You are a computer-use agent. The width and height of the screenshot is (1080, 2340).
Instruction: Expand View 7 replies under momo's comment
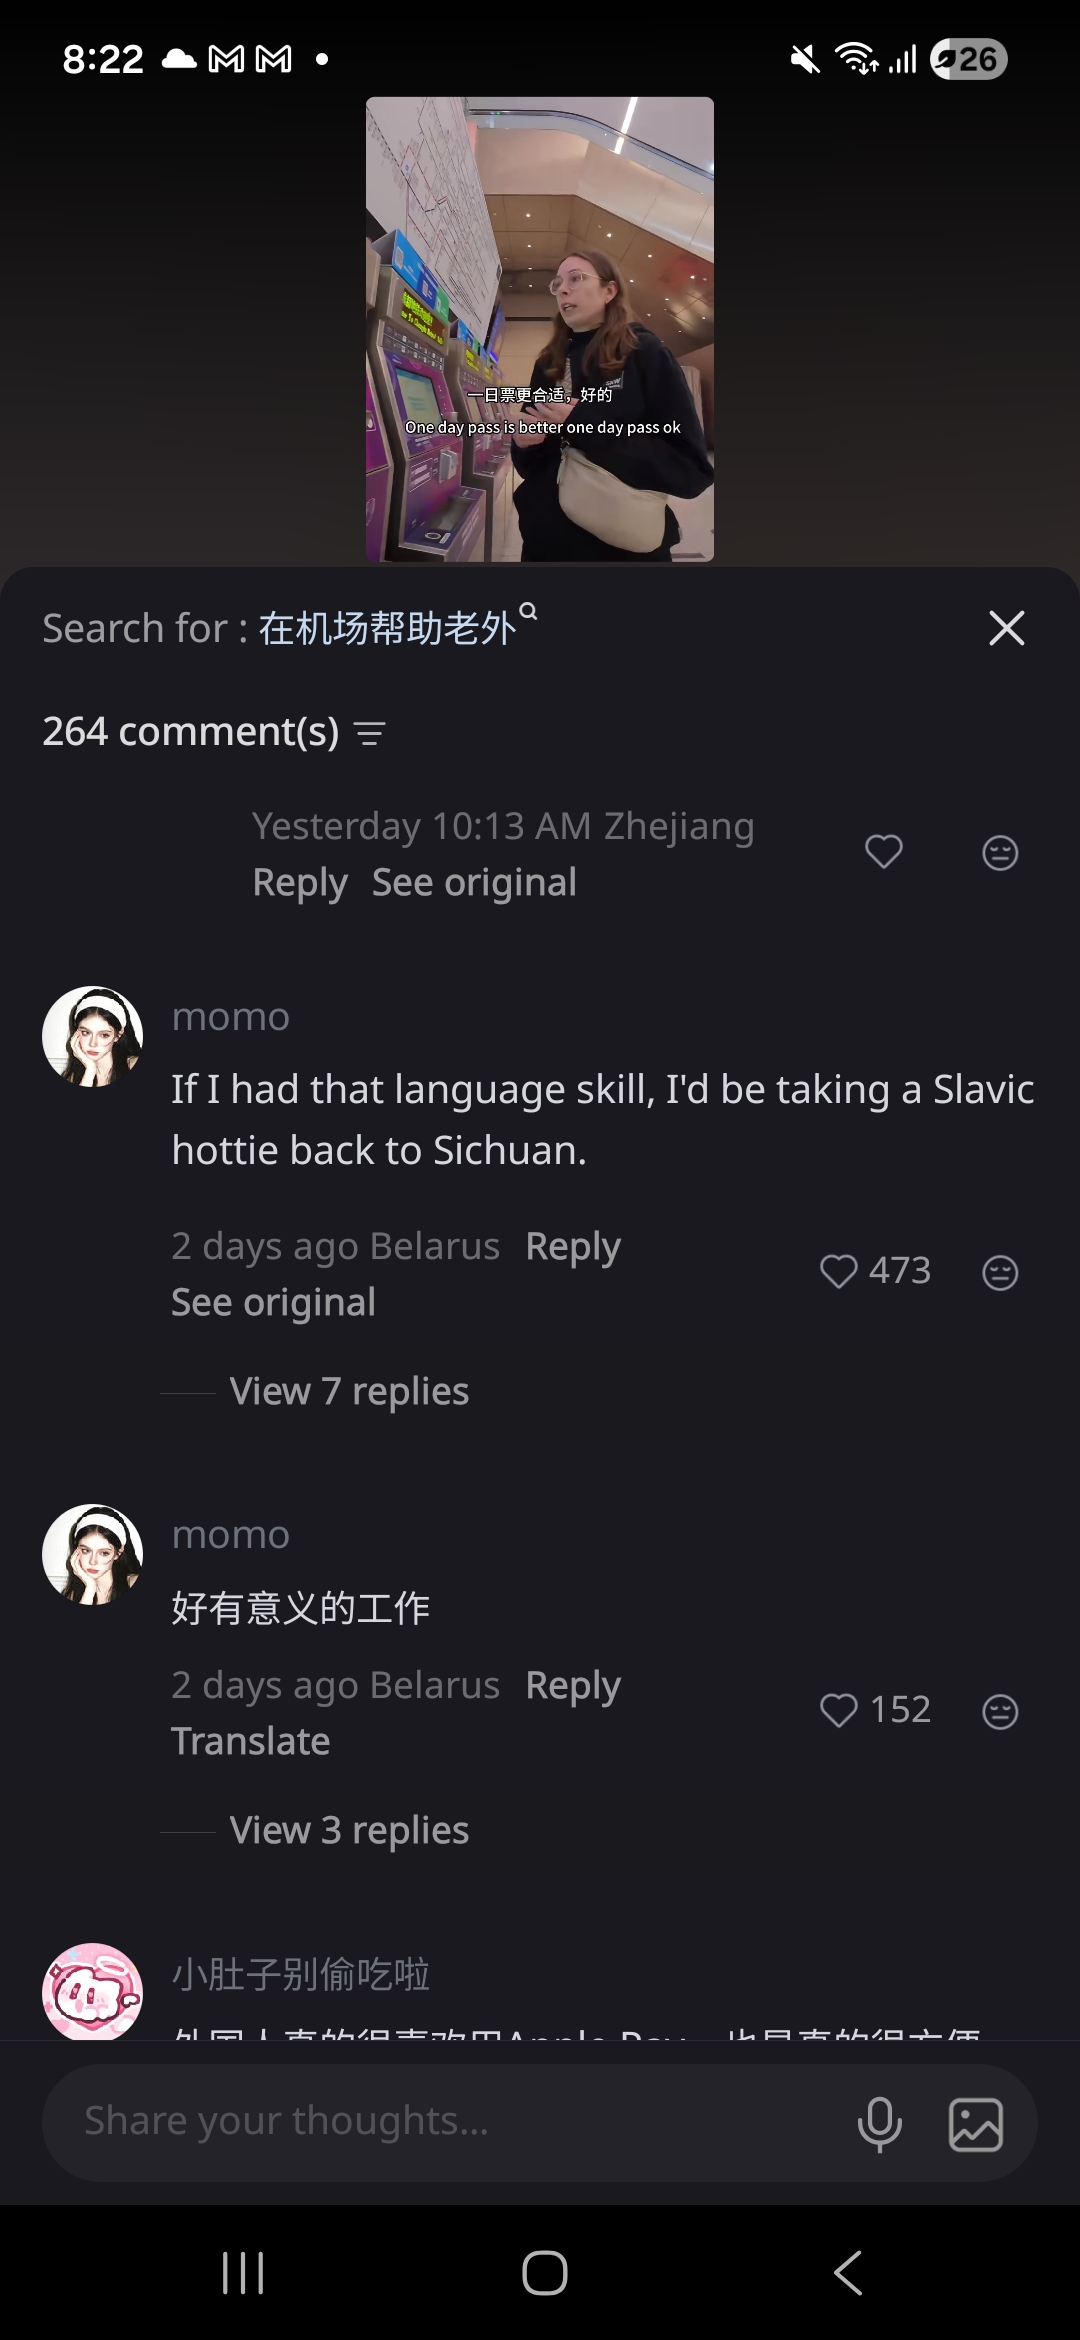pyautogui.click(x=348, y=1390)
